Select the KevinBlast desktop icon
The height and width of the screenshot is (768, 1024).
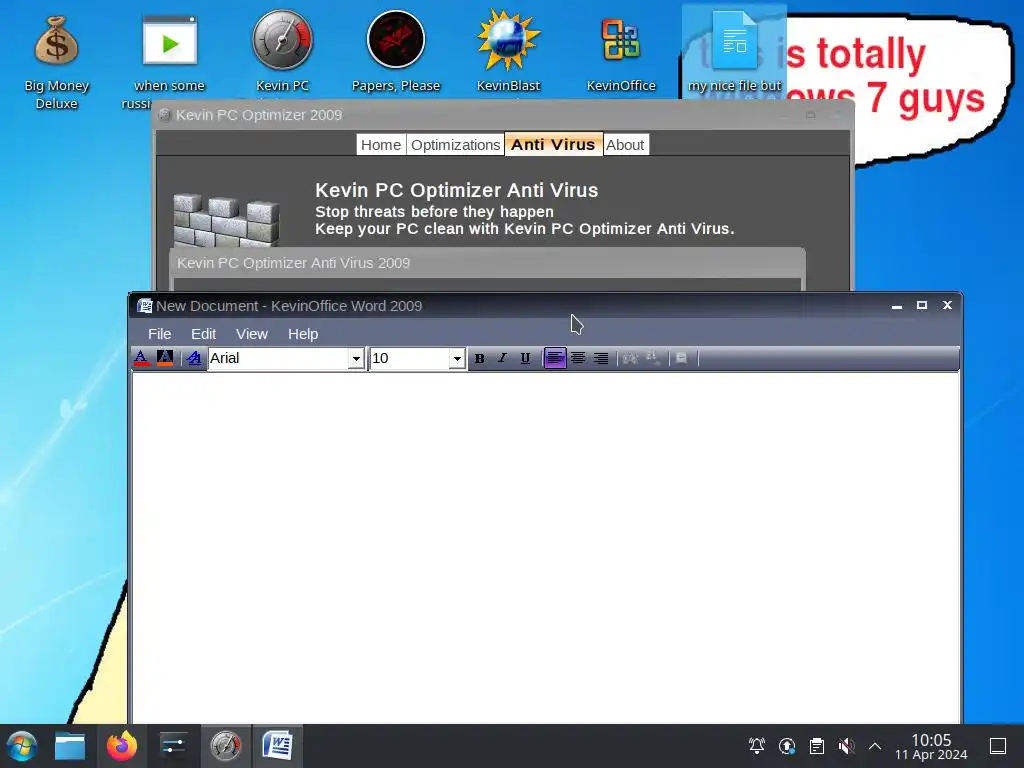508,52
